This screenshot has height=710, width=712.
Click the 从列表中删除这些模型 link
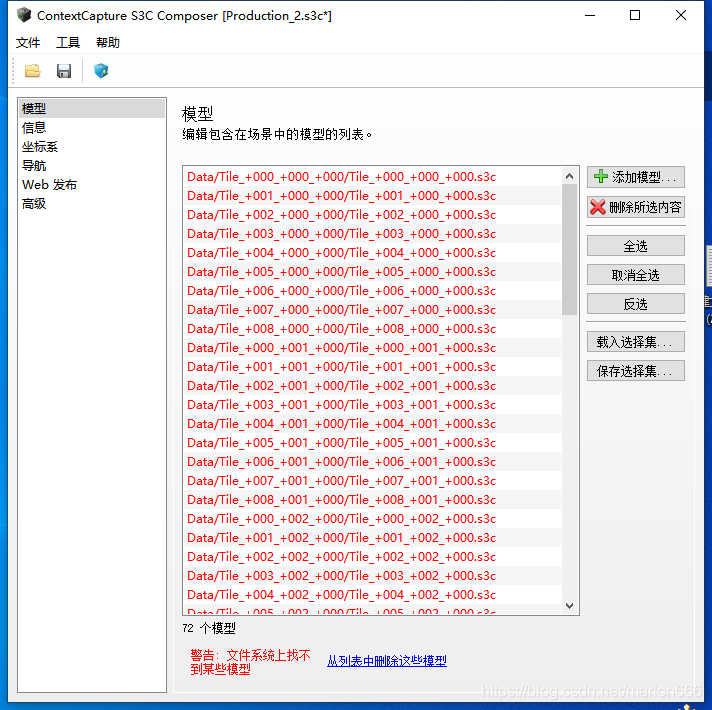386,661
